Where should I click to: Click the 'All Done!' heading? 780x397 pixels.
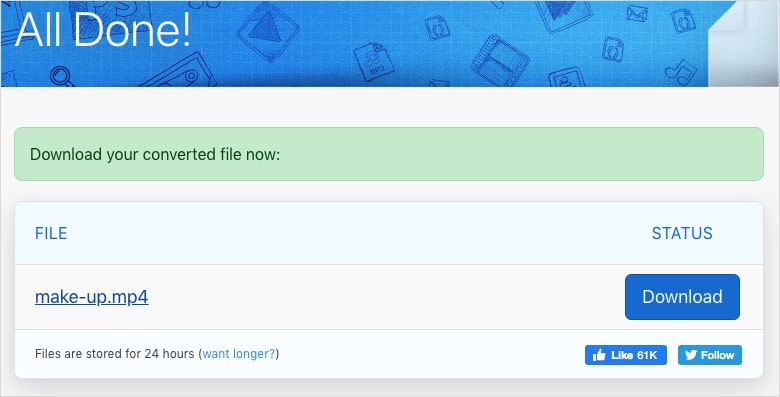coord(103,29)
